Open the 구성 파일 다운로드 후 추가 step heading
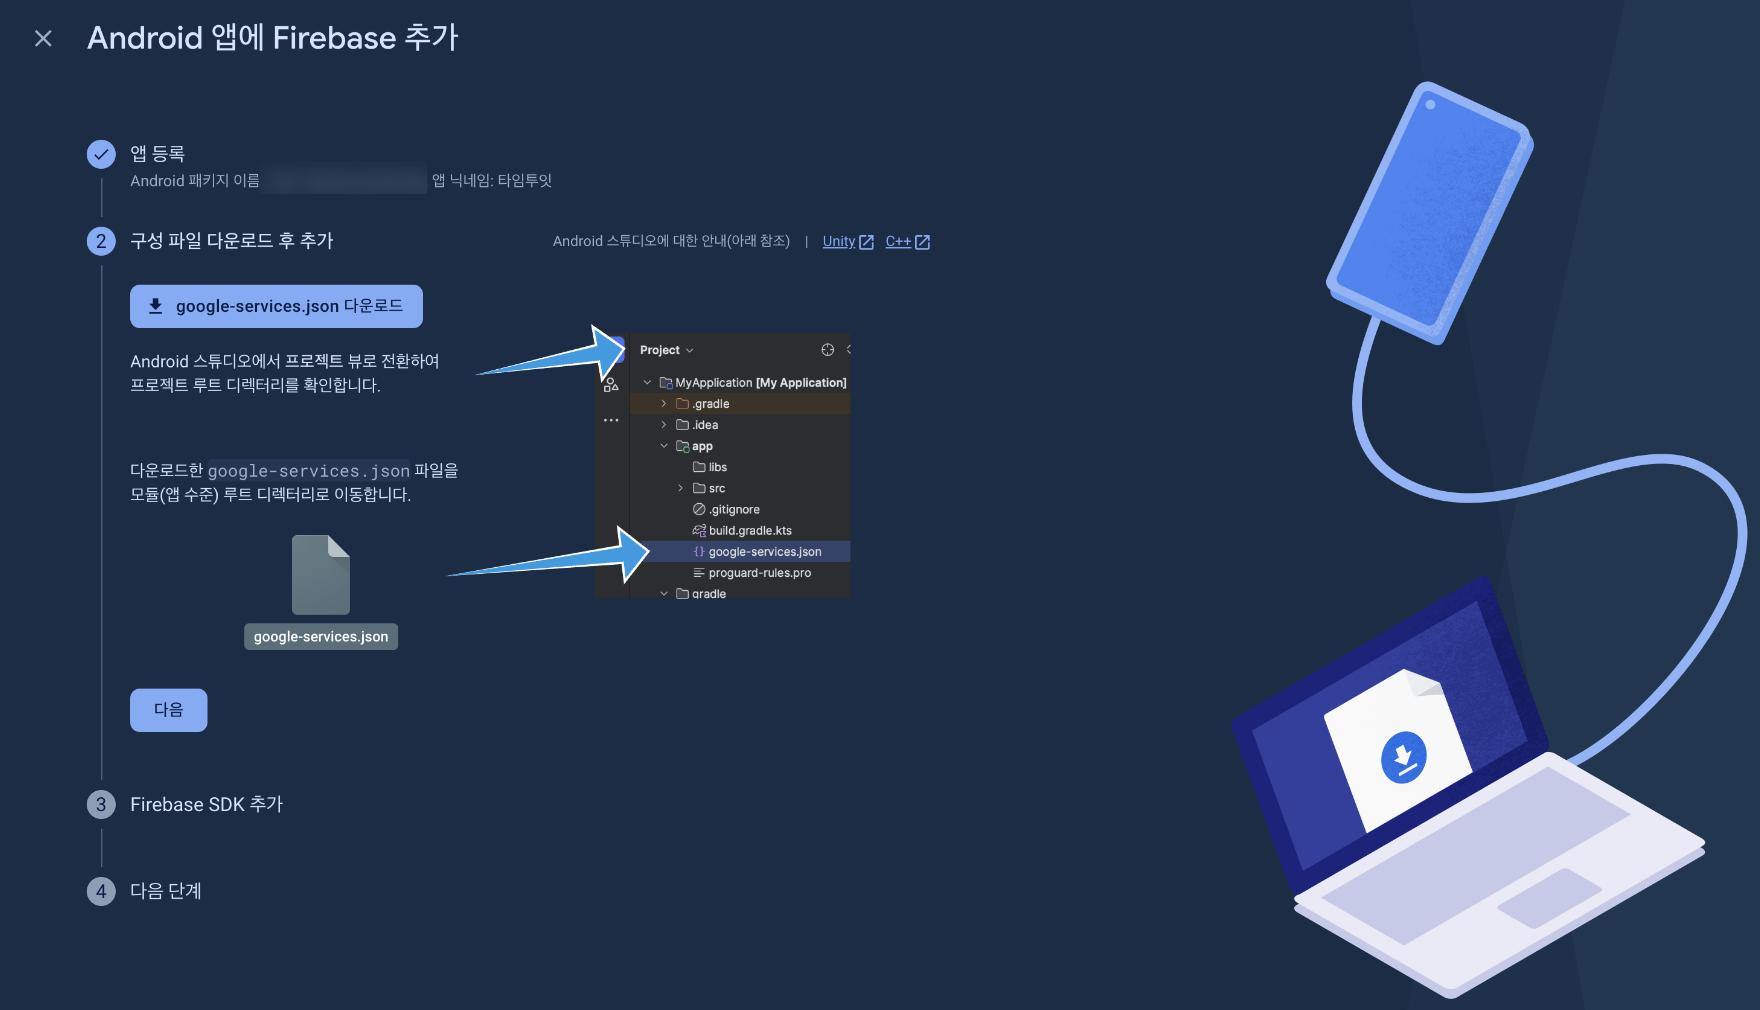 click(x=232, y=241)
